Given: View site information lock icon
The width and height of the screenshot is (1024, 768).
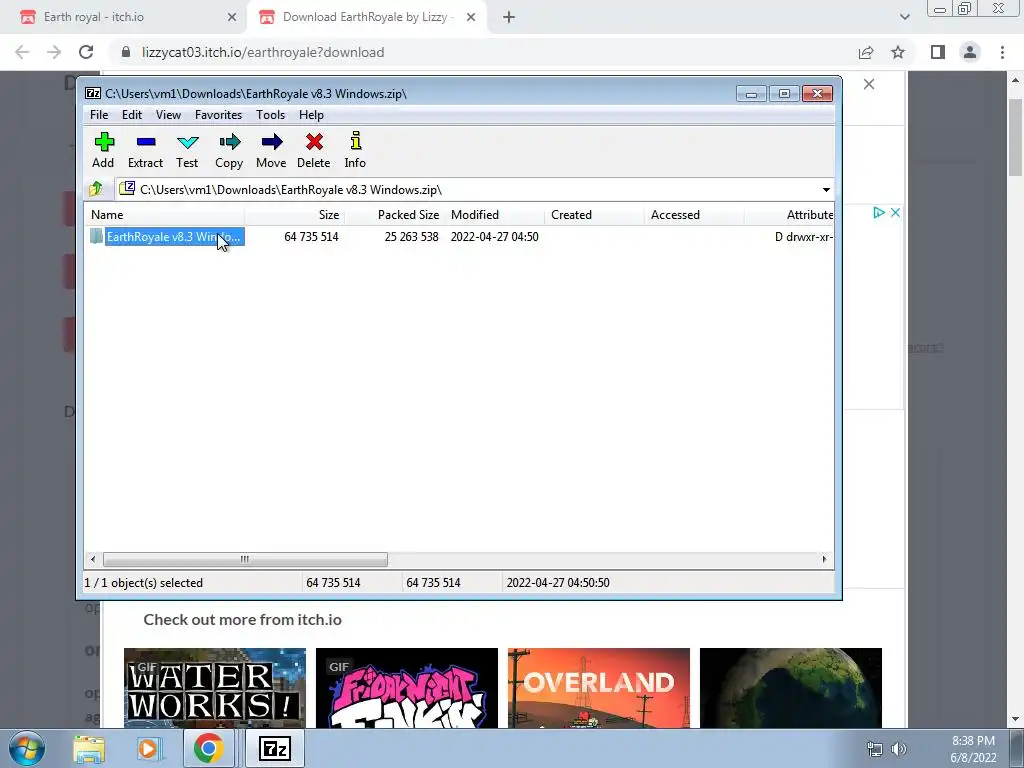Looking at the screenshot, I should (126, 52).
